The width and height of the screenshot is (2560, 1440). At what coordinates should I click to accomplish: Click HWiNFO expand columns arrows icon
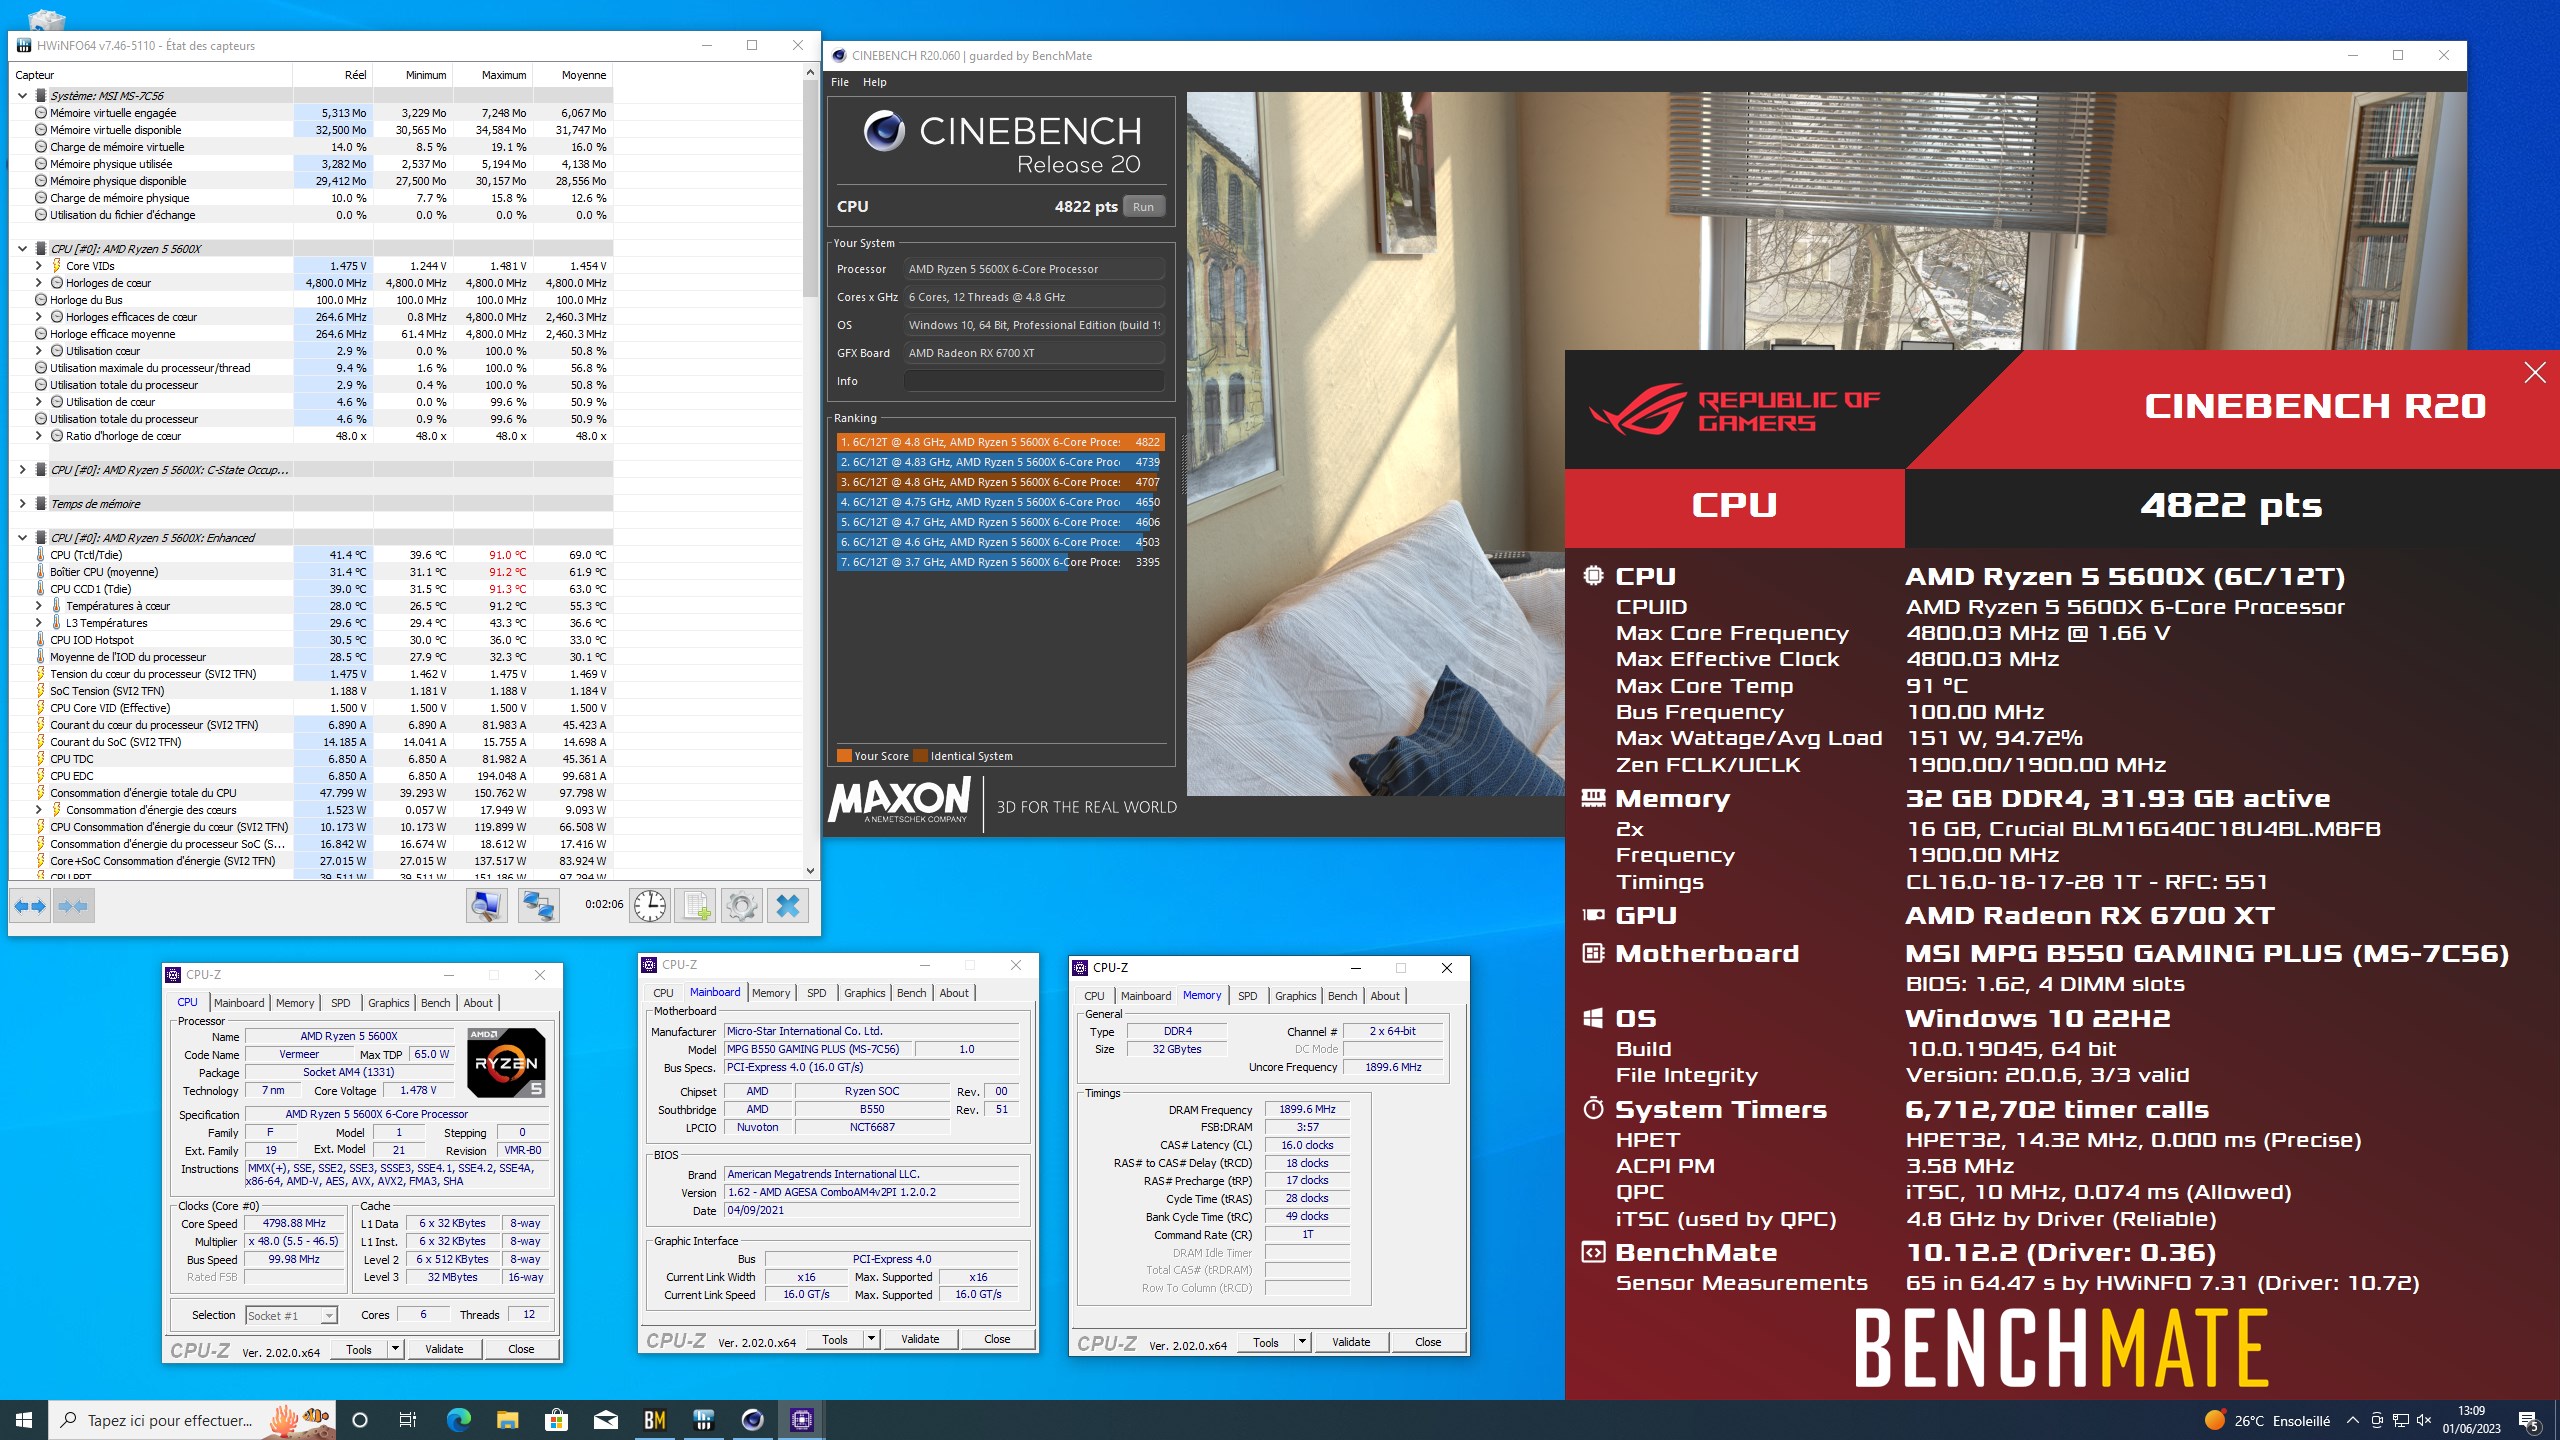click(30, 906)
